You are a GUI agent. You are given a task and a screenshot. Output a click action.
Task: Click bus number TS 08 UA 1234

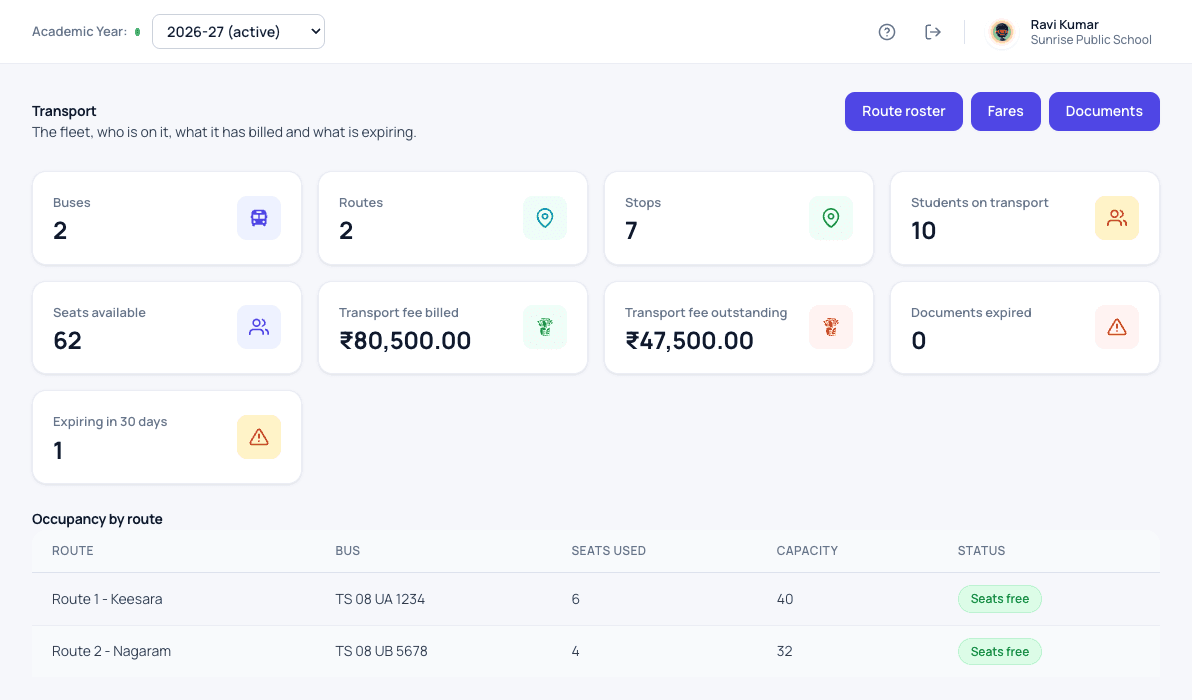tap(380, 599)
